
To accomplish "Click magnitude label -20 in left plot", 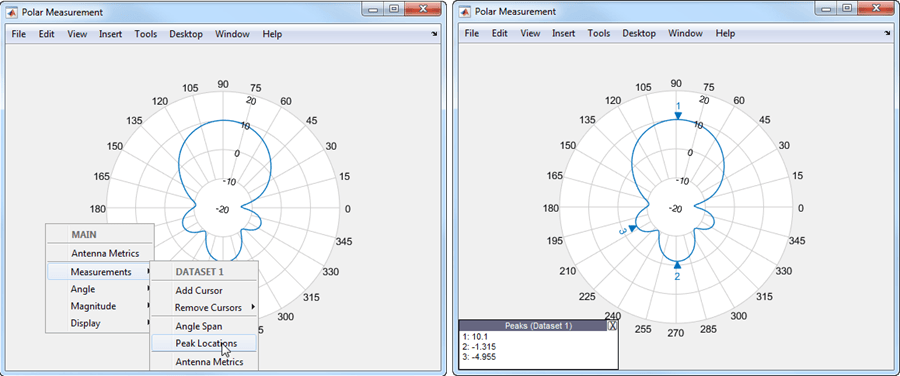I will coord(222,210).
